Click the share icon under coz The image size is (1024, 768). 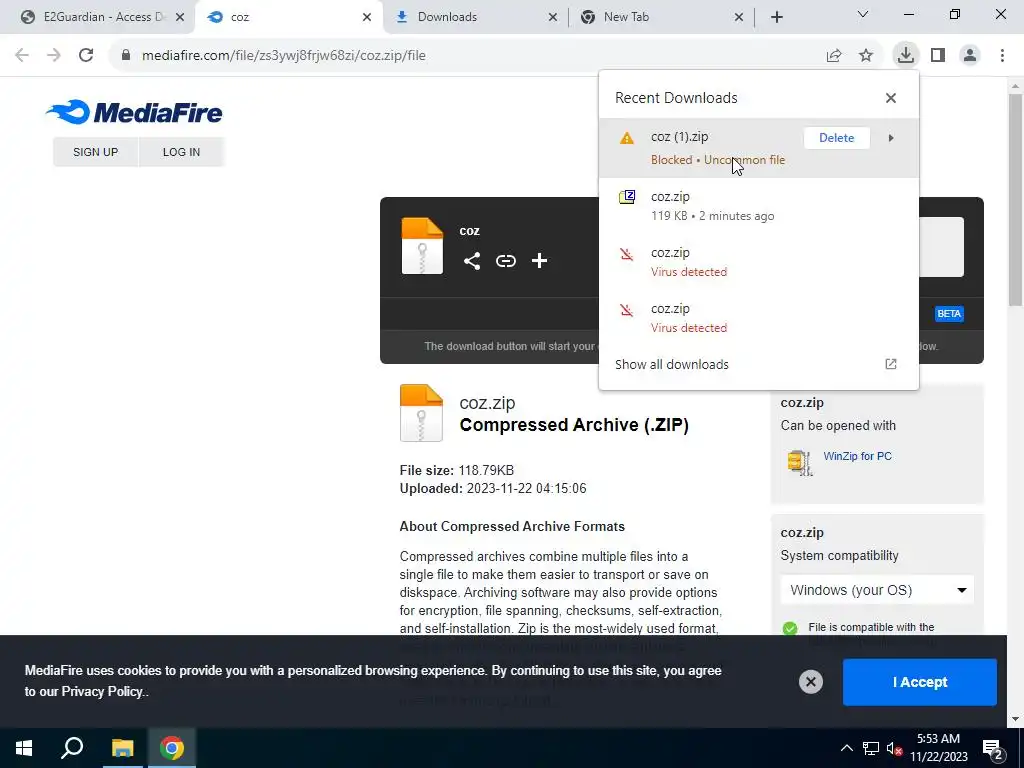(x=472, y=261)
